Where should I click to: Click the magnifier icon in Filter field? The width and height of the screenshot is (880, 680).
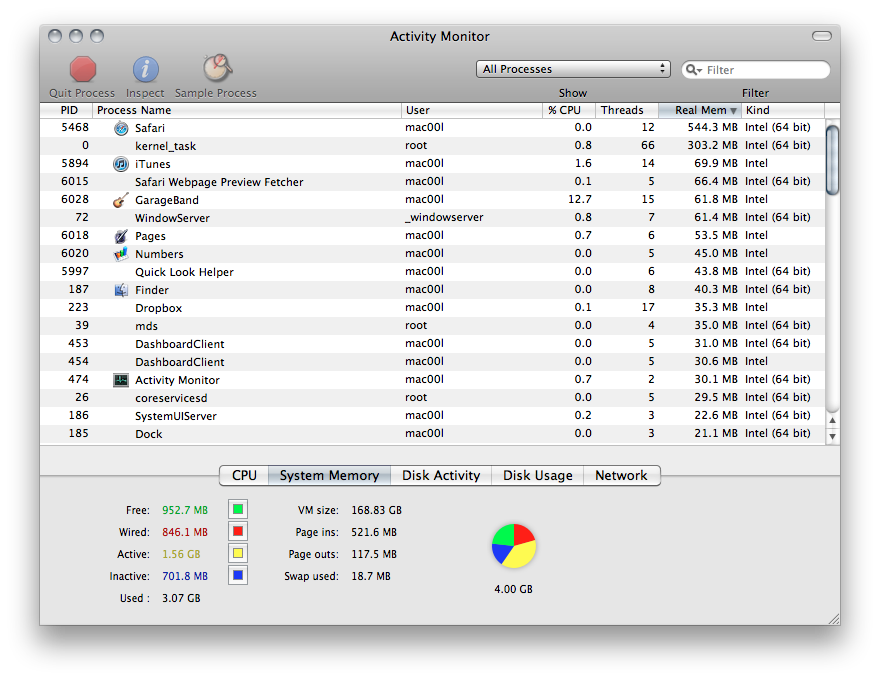[693, 70]
